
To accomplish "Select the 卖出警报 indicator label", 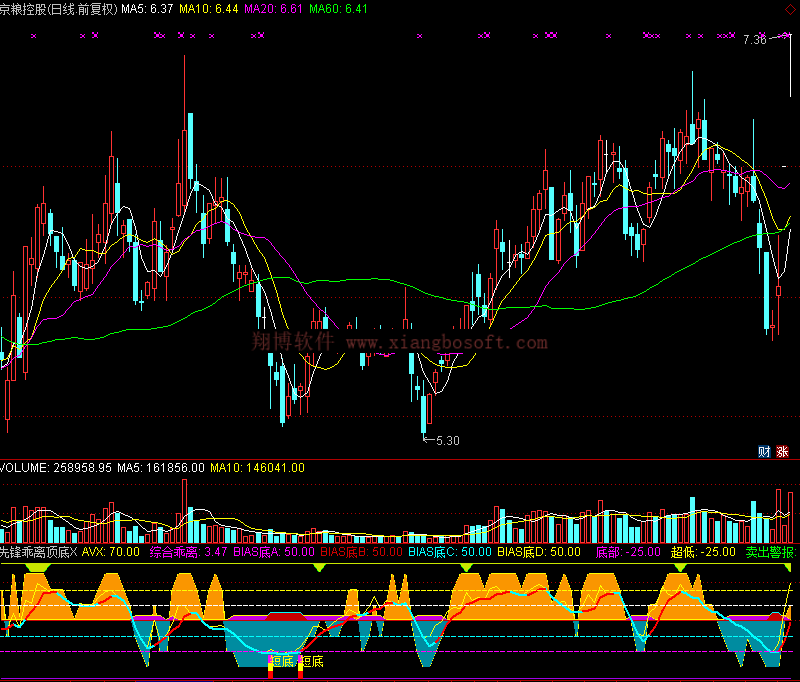I will [x=771, y=552].
